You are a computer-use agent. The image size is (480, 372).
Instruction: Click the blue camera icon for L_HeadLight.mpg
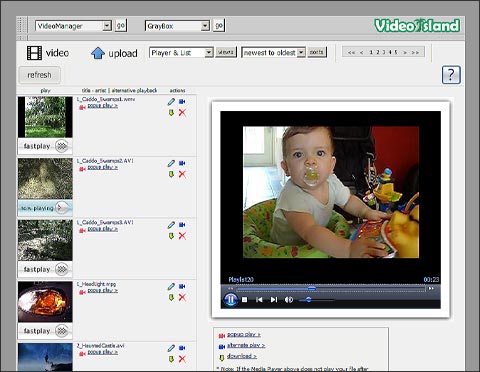point(182,286)
